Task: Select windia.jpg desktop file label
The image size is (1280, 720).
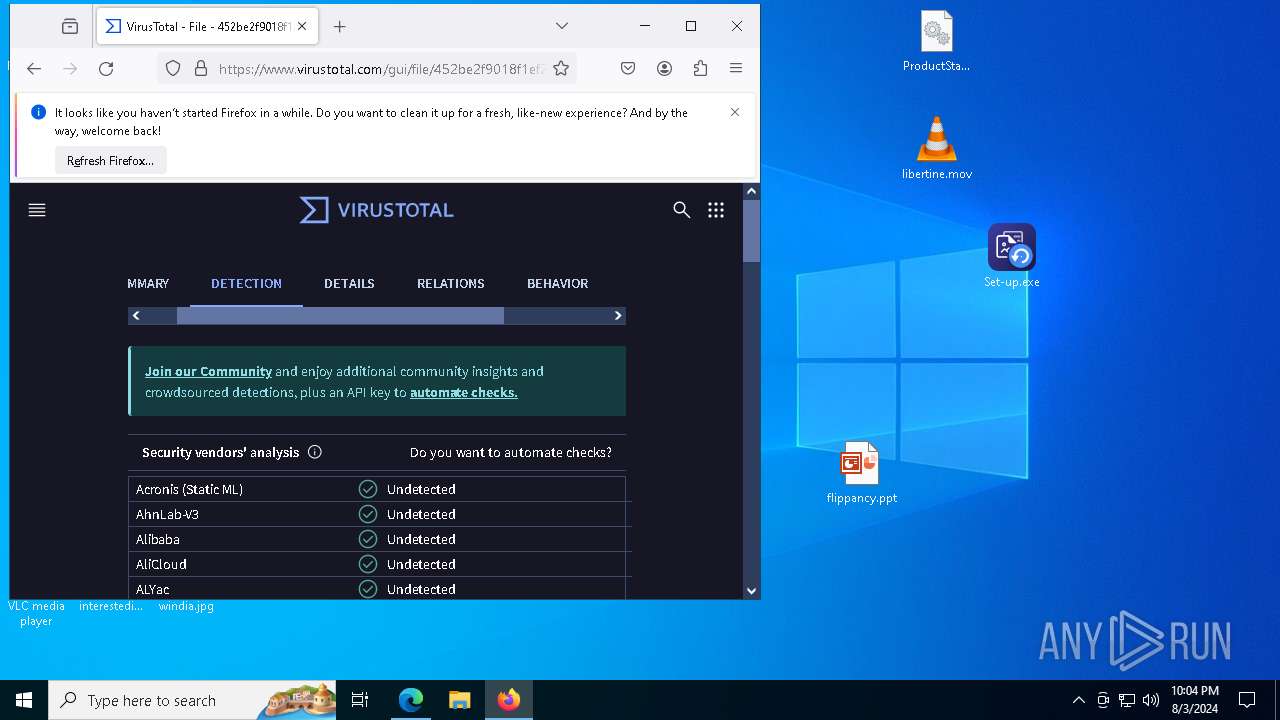Action: pos(186,606)
